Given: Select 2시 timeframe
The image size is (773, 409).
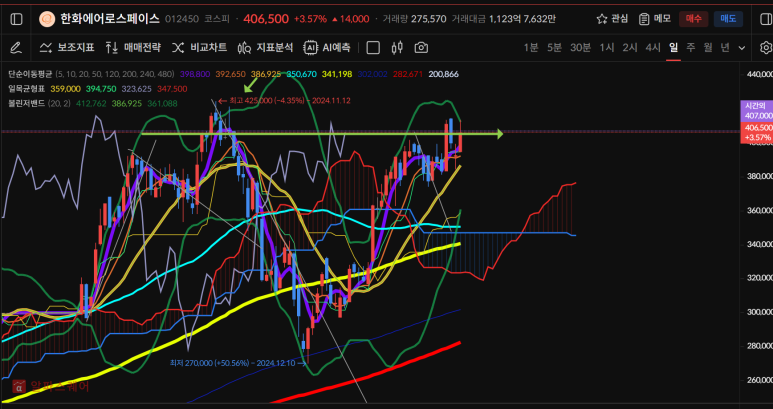Looking at the screenshot, I should [630, 48].
